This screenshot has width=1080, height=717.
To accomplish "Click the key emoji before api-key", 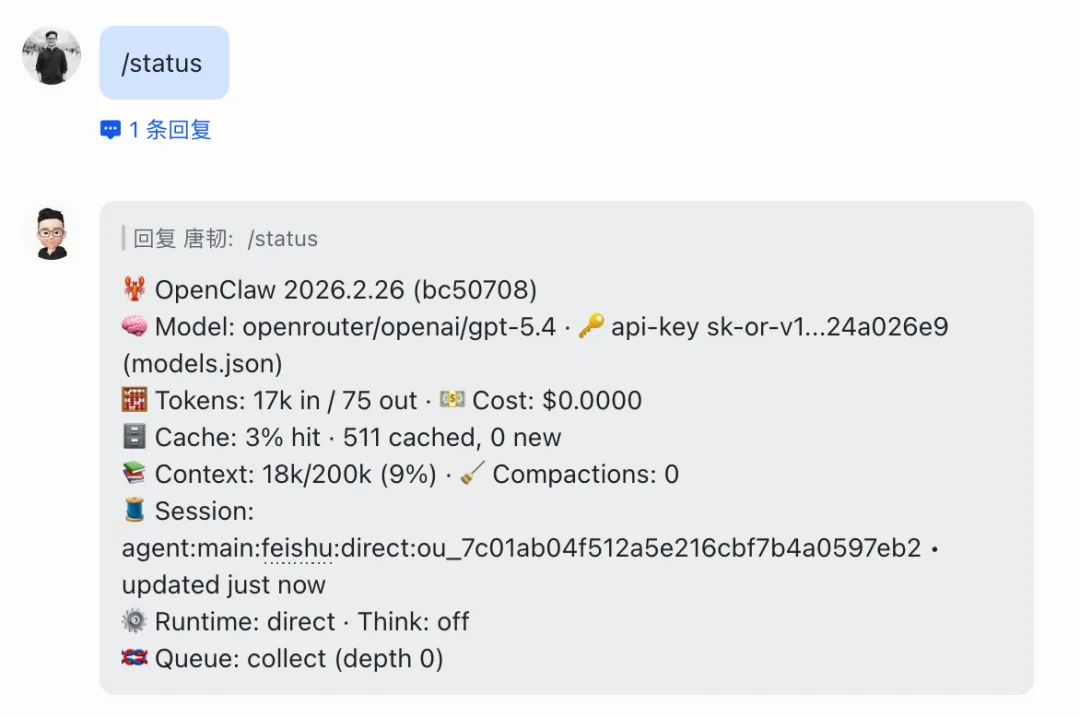I will 591,327.
